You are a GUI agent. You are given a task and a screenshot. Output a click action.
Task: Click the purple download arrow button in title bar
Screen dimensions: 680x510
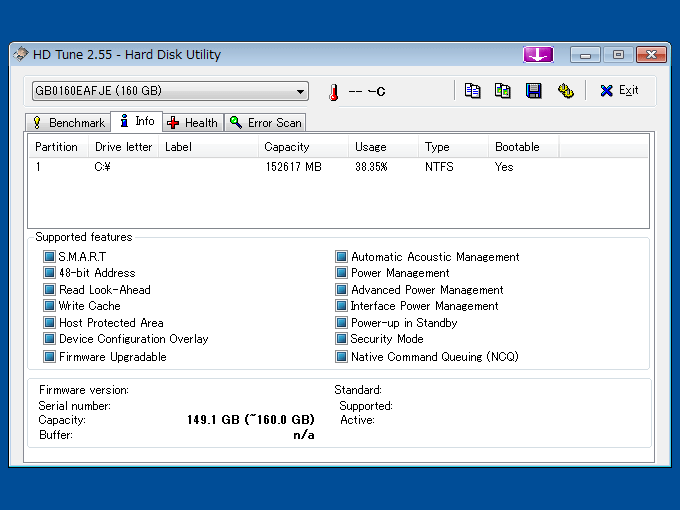(x=538, y=55)
